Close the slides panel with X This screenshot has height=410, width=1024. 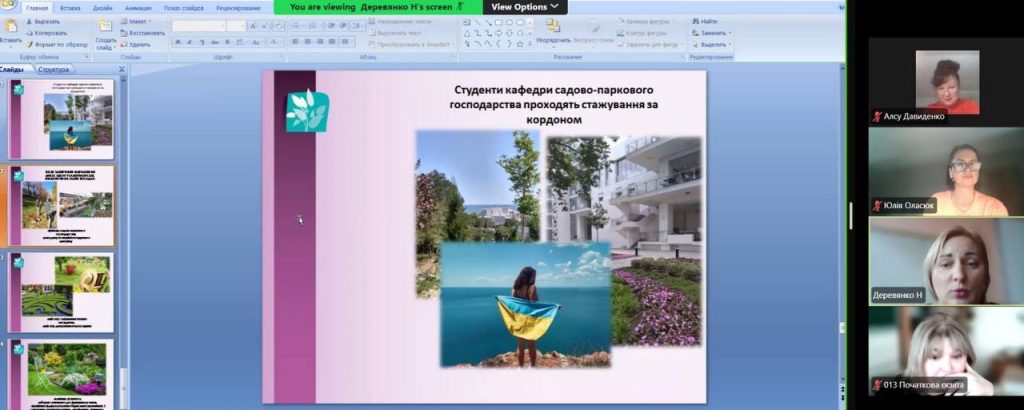(122, 70)
